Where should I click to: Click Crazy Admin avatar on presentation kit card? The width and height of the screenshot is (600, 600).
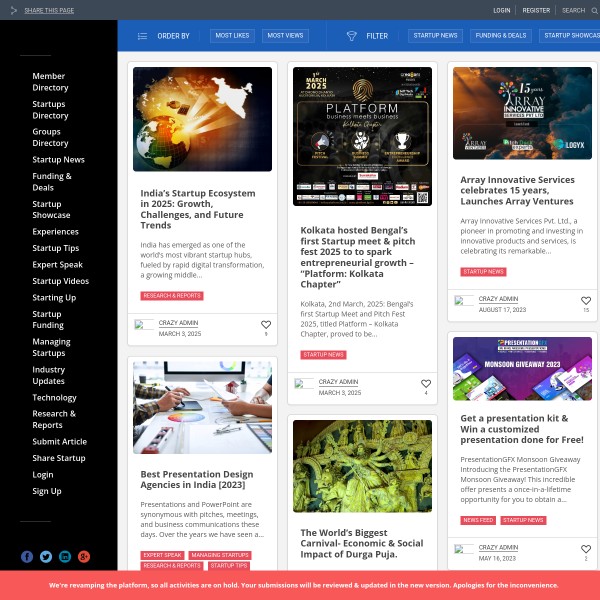click(x=464, y=549)
